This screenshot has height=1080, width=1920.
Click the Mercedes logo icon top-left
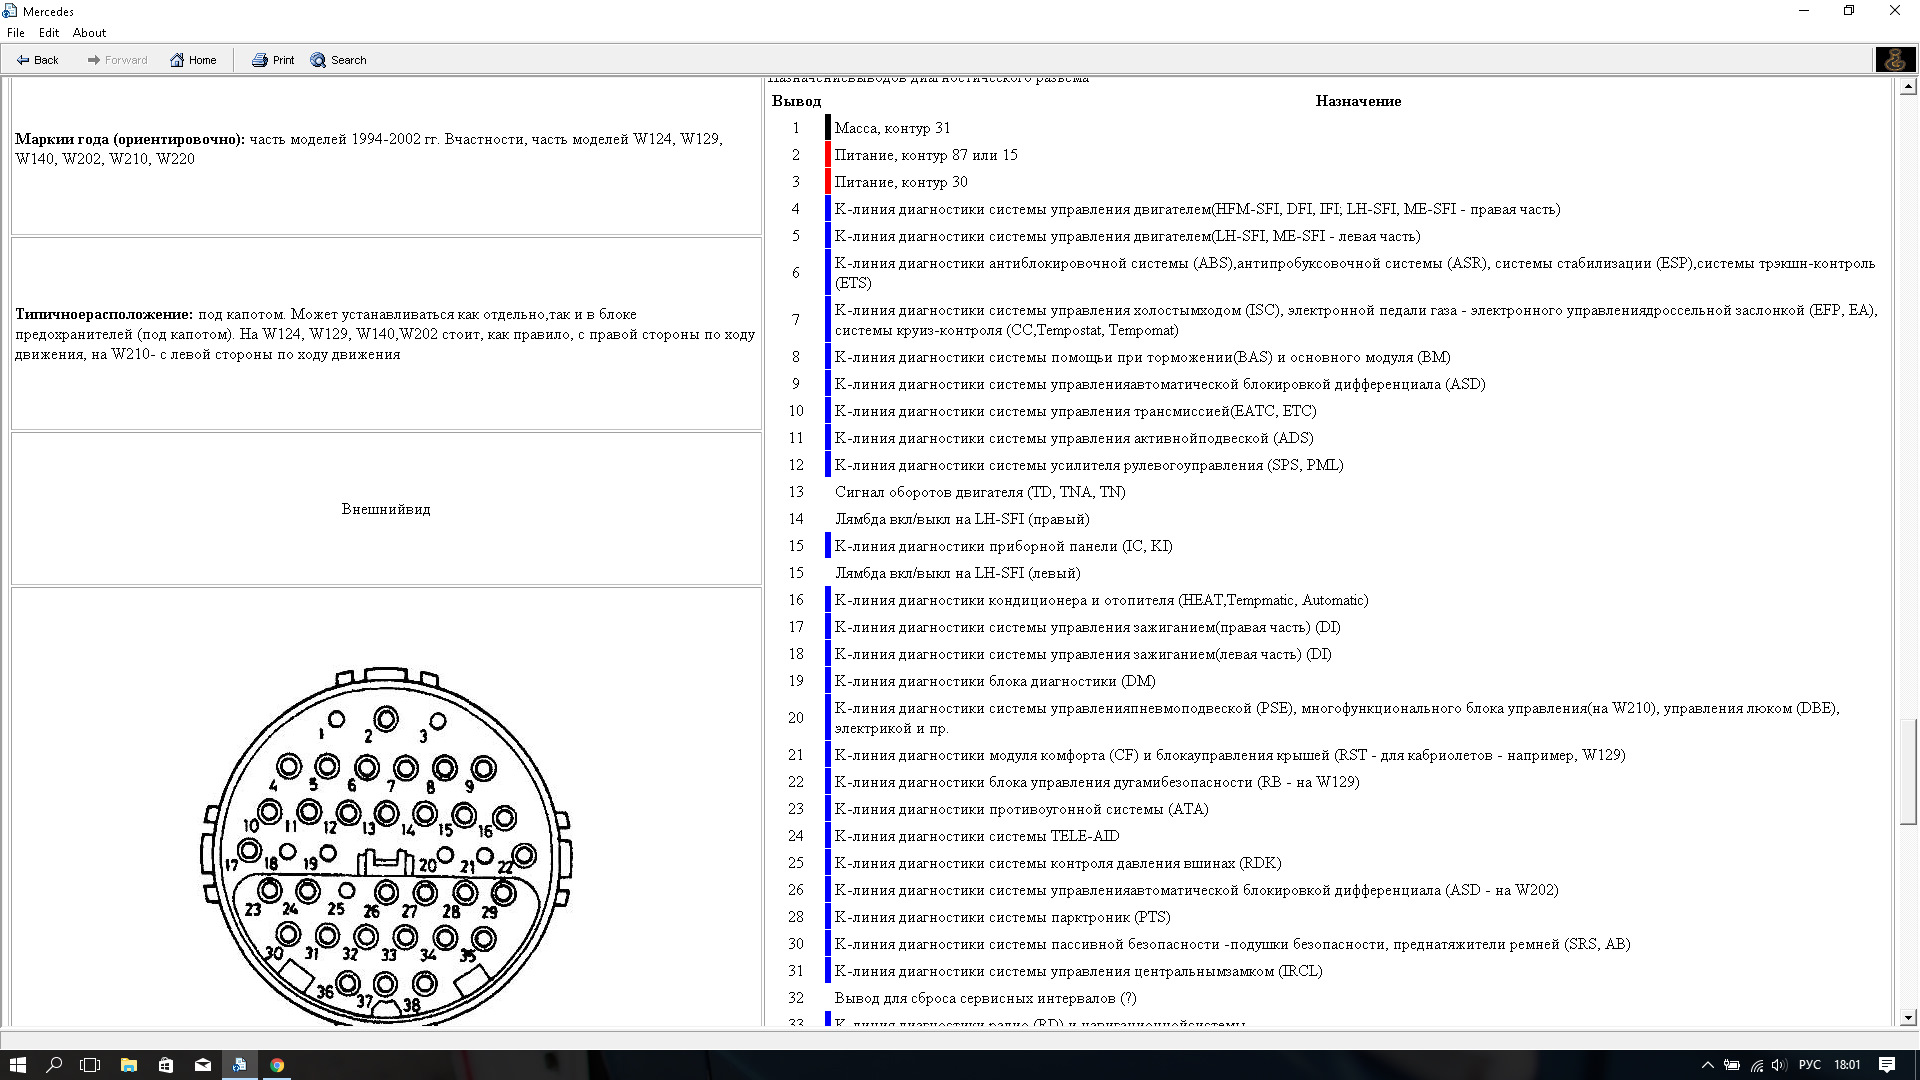tap(12, 11)
